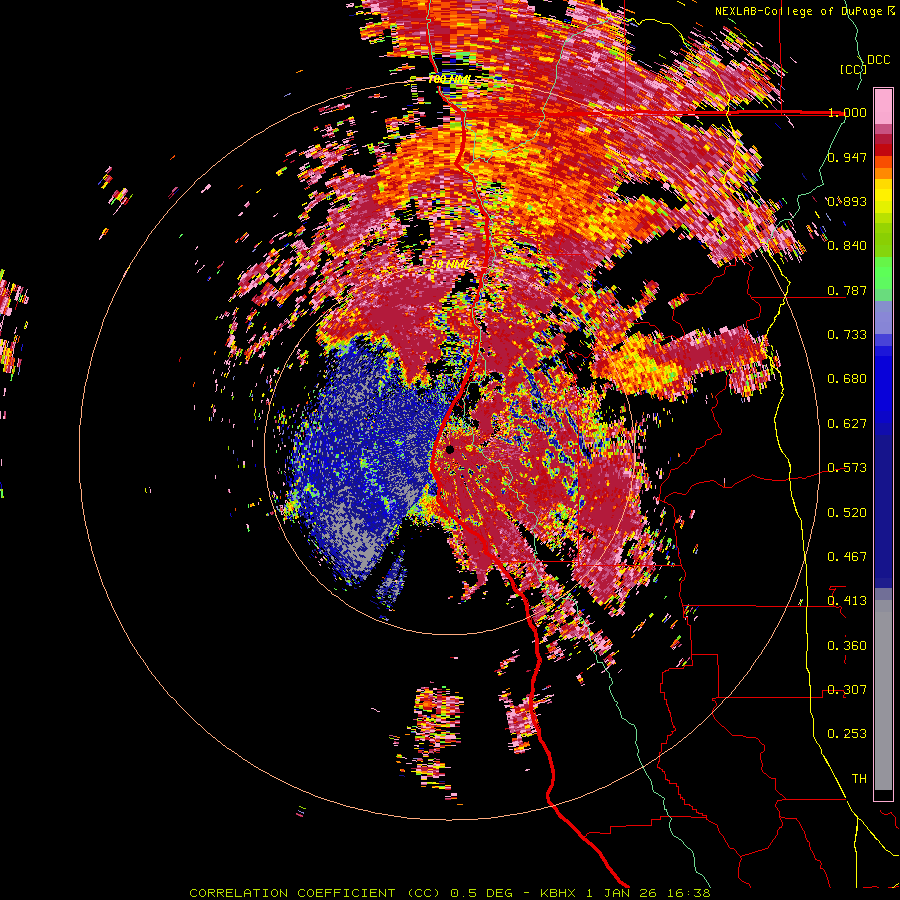Image resolution: width=900 pixels, height=900 pixels.
Task: Click the 0.627 scale value
Action: coord(847,424)
